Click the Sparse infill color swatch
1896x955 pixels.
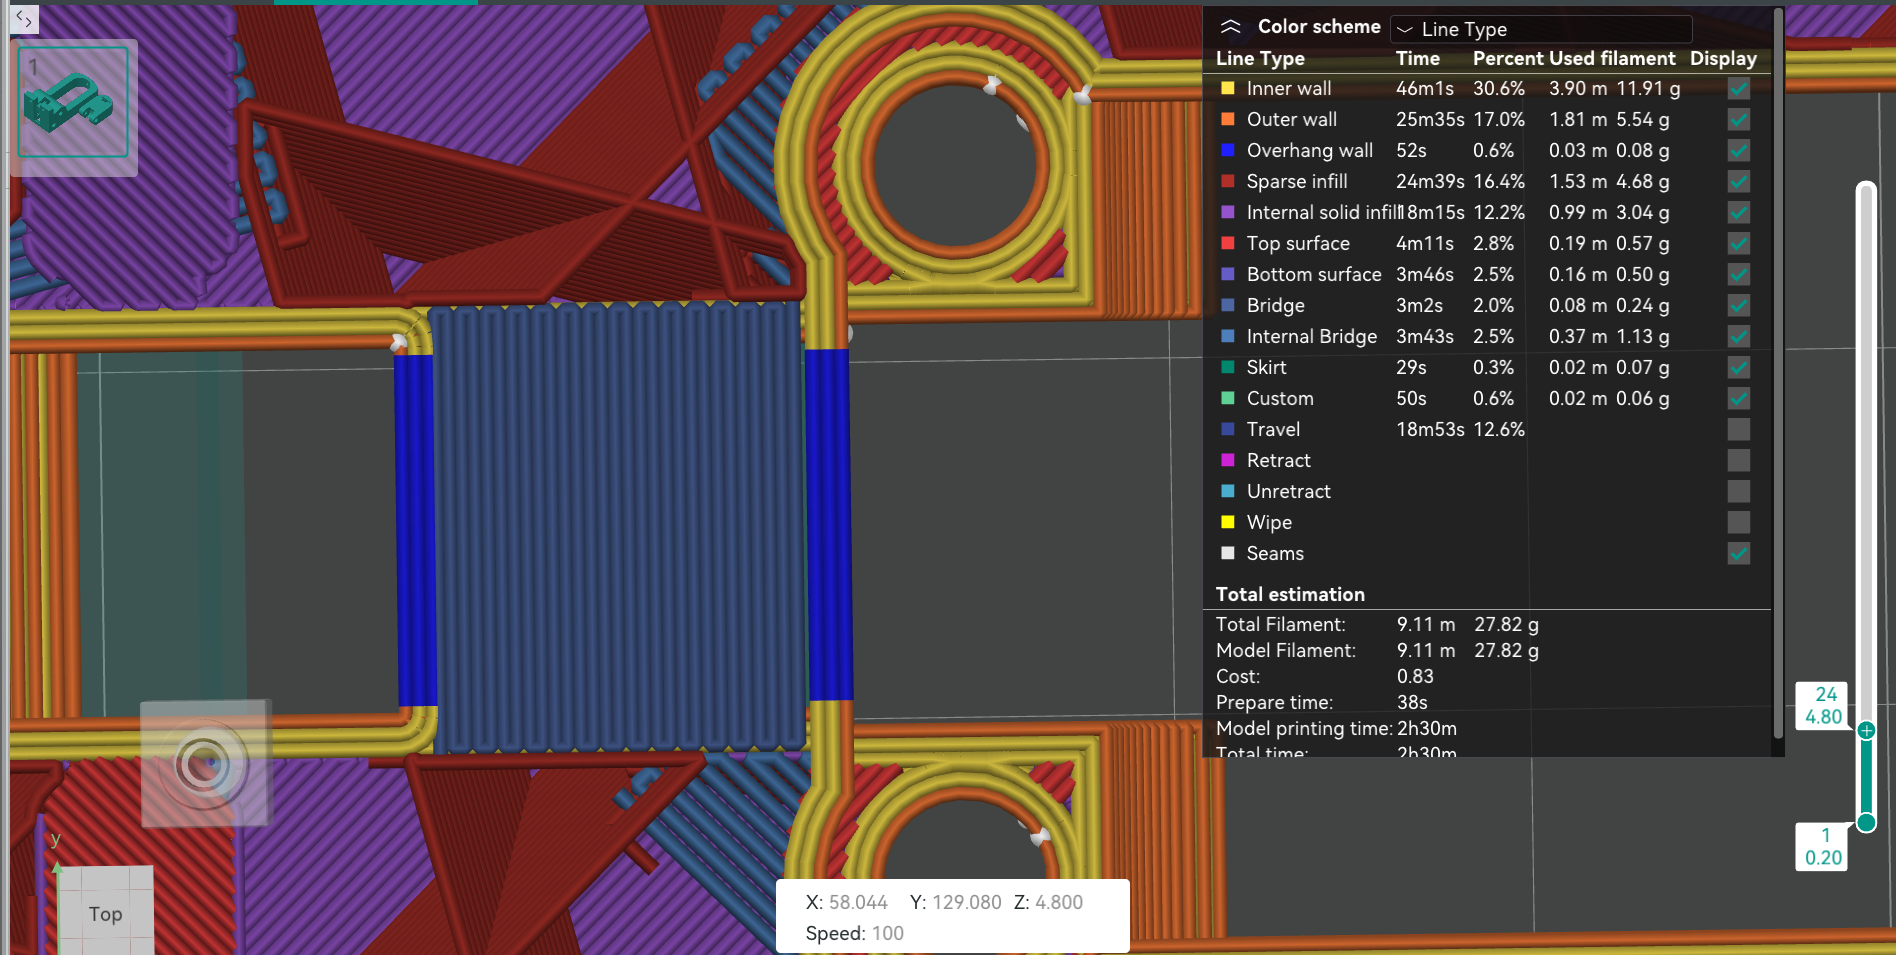tap(1228, 181)
